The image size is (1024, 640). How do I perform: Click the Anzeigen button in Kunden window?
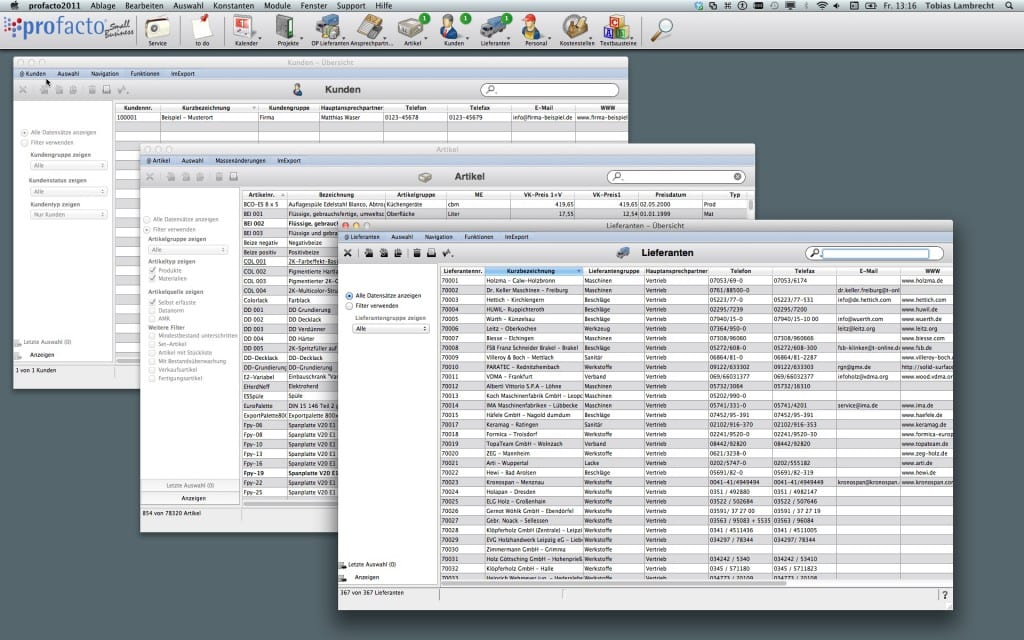[42, 355]
